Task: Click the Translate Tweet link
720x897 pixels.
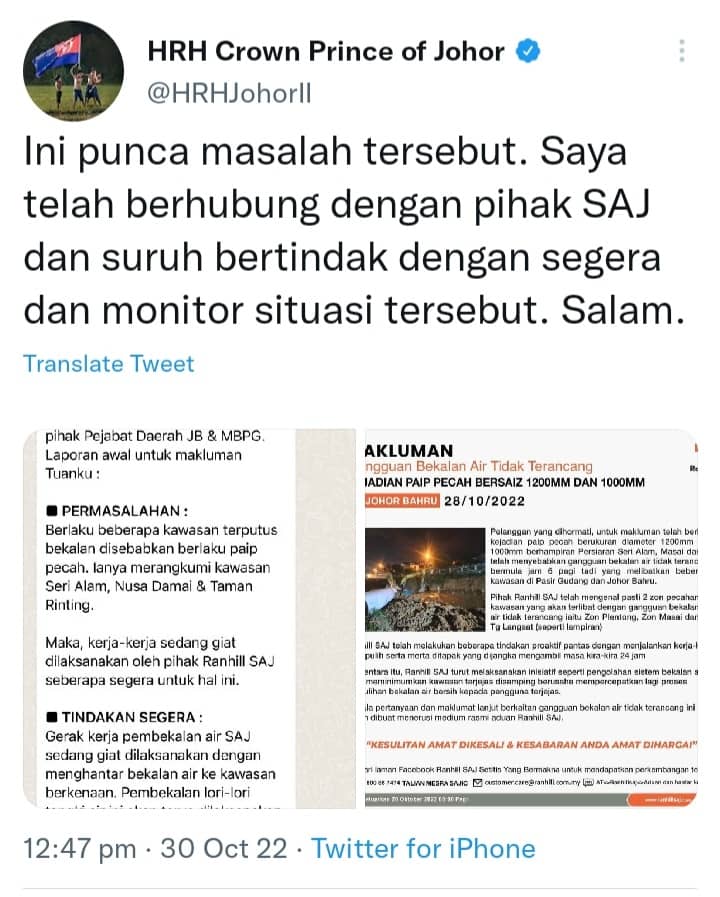Action: pyautogui.click(x=109, y=364)
